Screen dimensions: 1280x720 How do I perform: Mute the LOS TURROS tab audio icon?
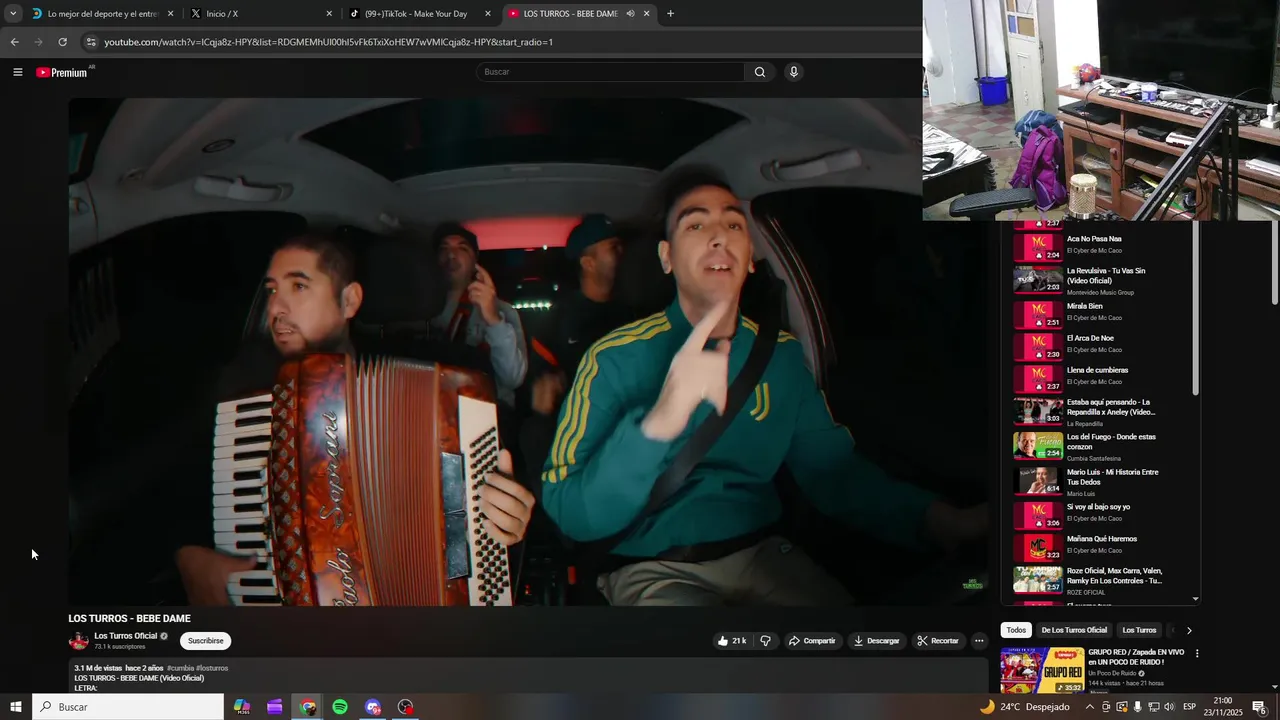click(x=630, y=14)
